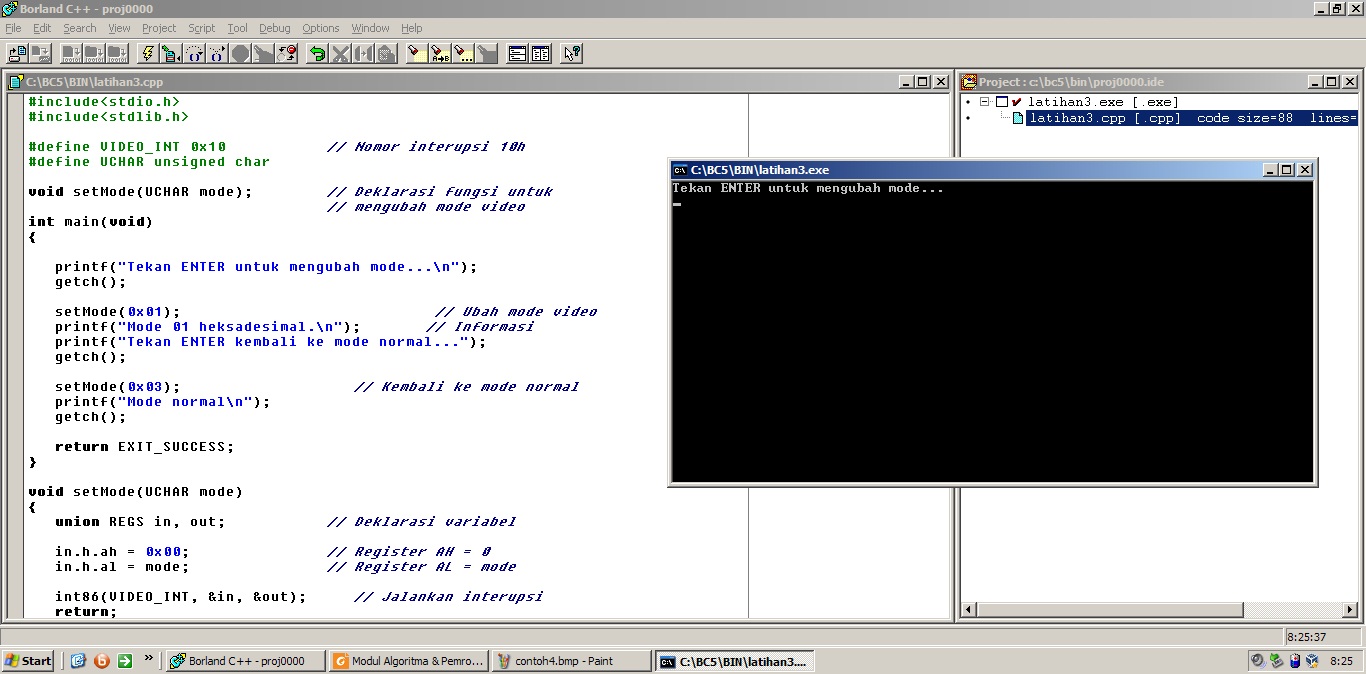Click the Tile Vertical windows icon
Viewport: 1366px width, 674px height.
(x=541, y=53)
